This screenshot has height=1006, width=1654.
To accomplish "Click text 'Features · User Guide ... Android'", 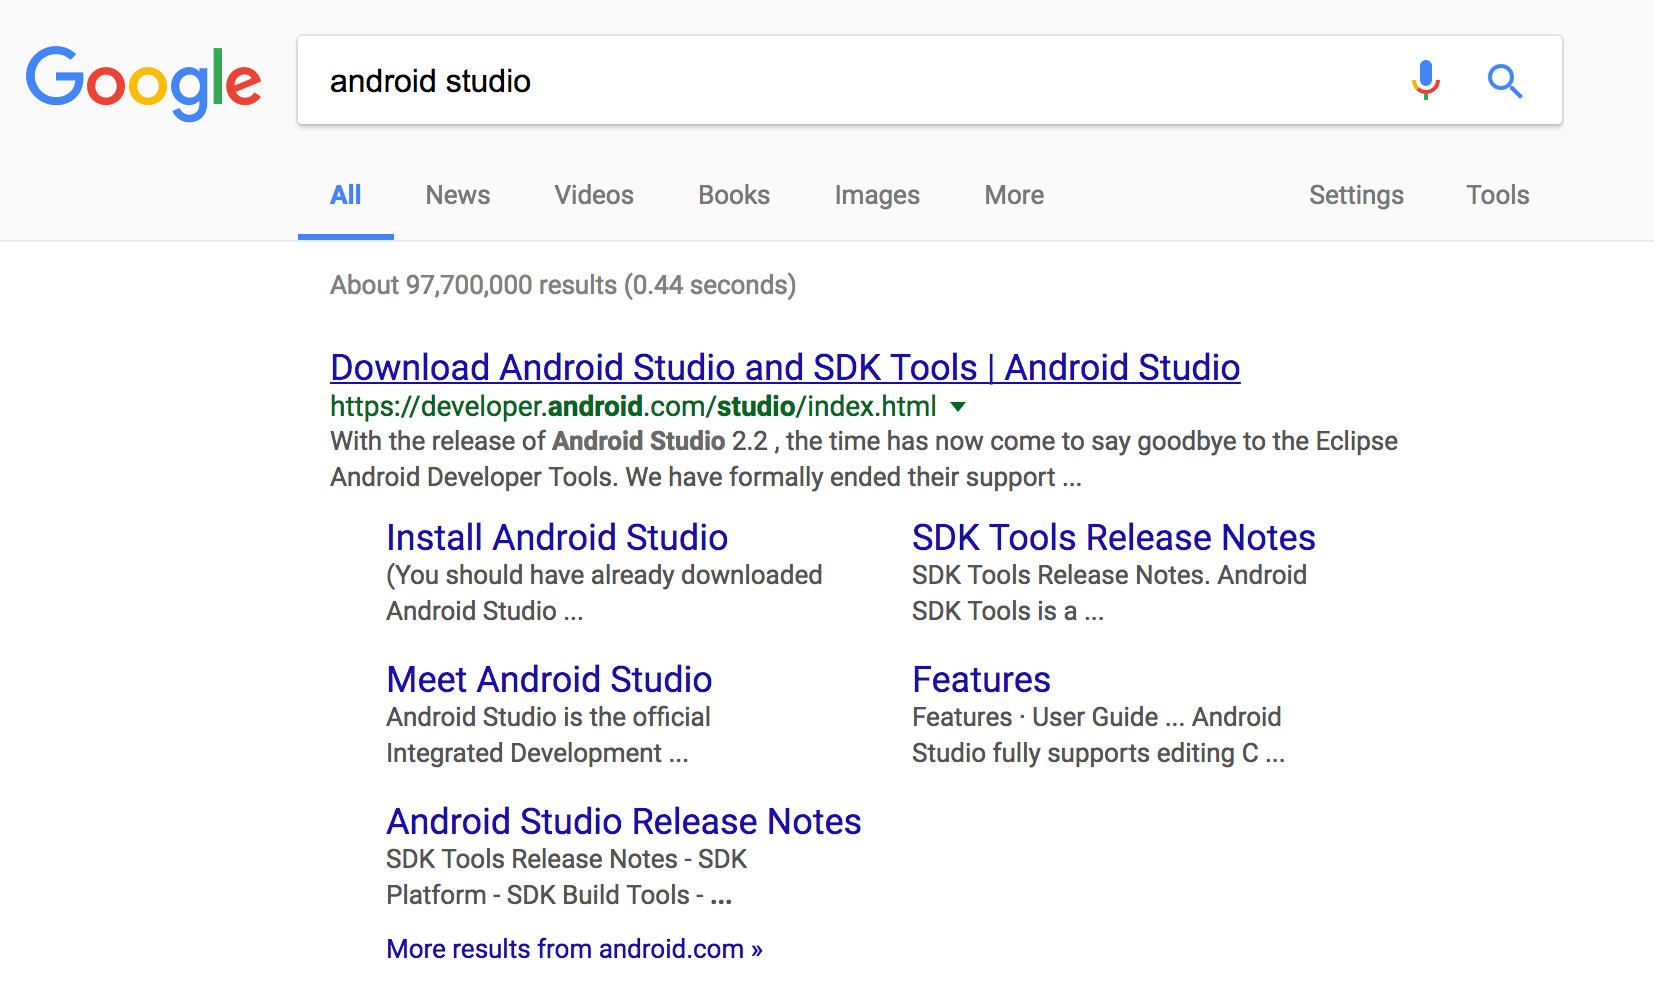I will coord(1096,717).
